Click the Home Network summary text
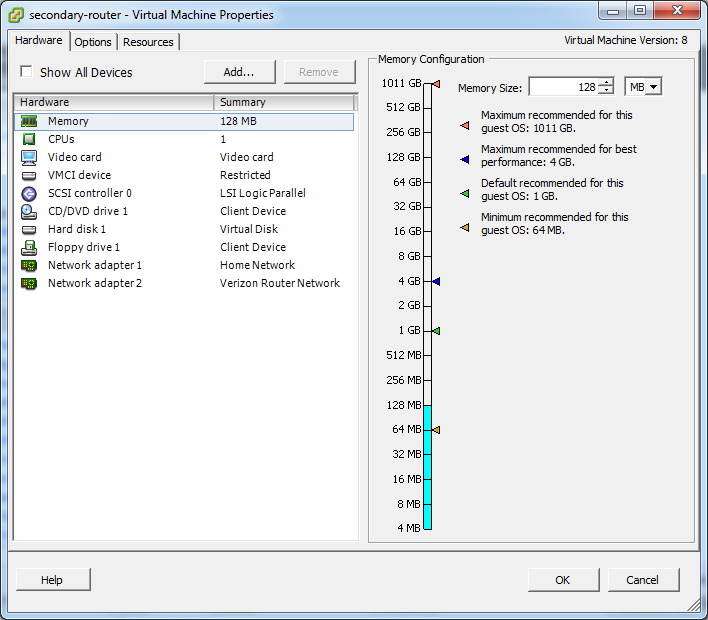 pos(257,266)
